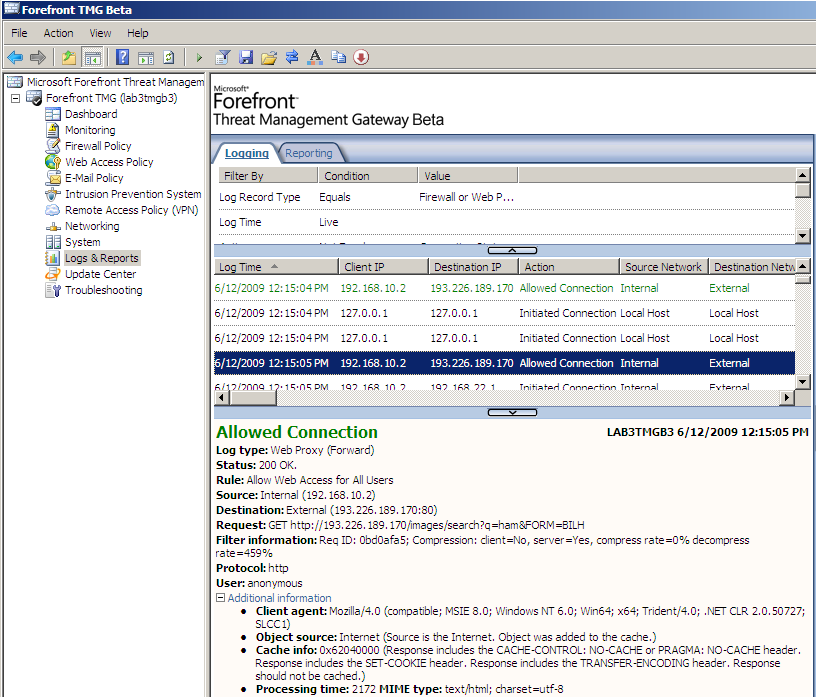This screenshot has height=697, width=816.
Task: Sort by the Destination Network column header
Action: (x=753, y=267)
